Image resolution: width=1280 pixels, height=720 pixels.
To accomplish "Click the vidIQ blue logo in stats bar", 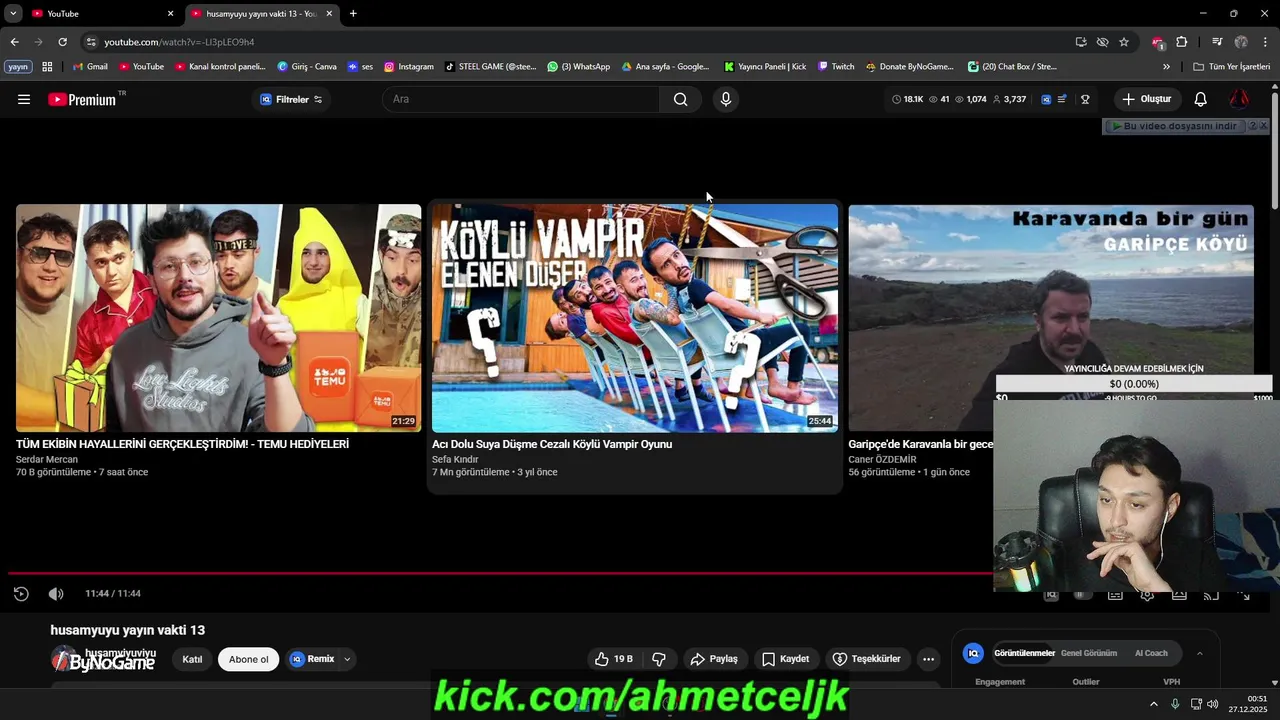I will coord(1046,99).
